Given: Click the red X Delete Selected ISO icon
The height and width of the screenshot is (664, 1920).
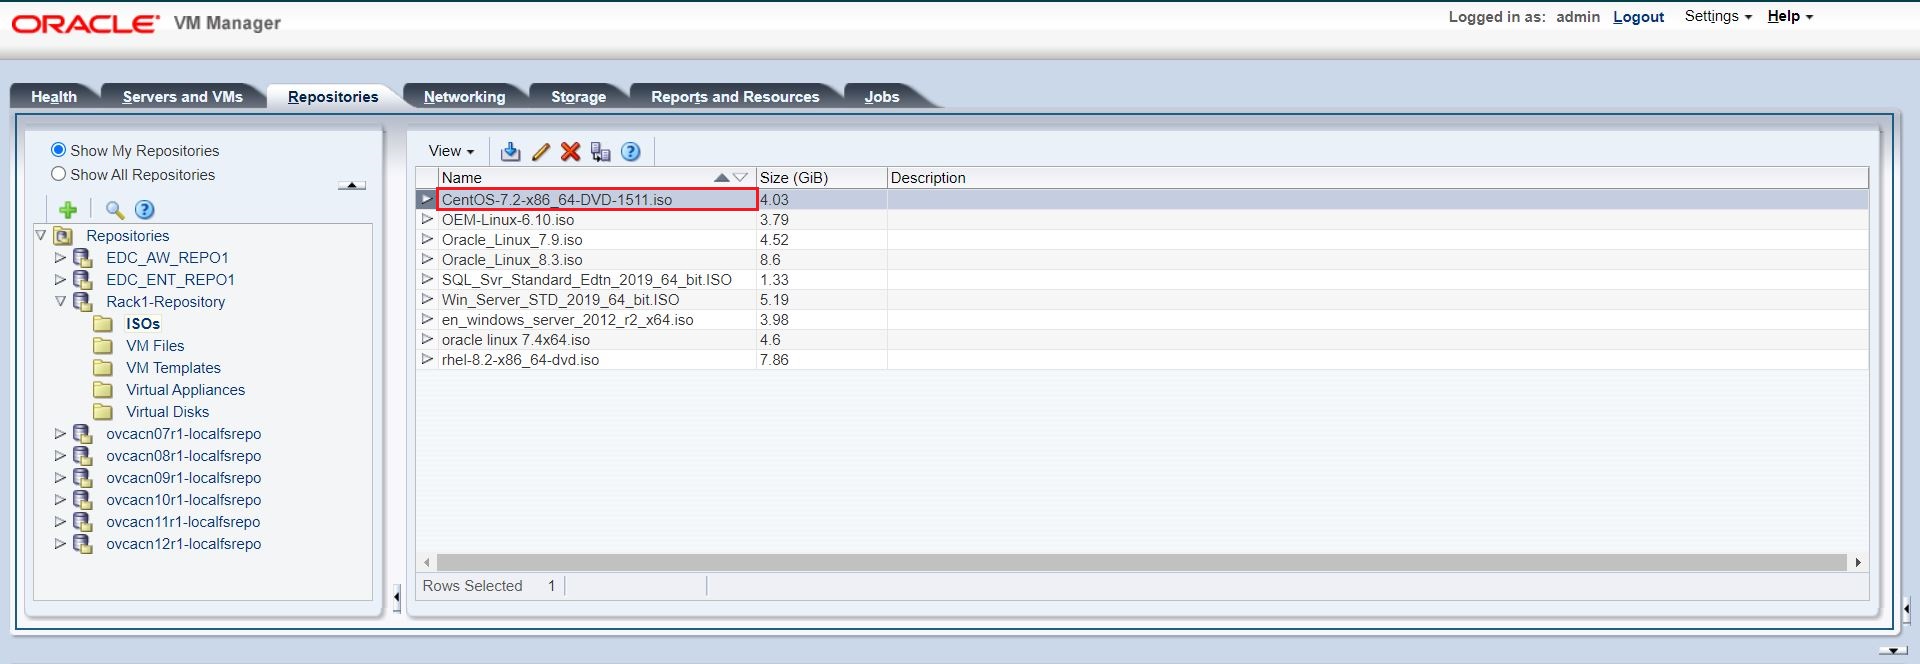Looking at the screenshot, I should point(570,151).
